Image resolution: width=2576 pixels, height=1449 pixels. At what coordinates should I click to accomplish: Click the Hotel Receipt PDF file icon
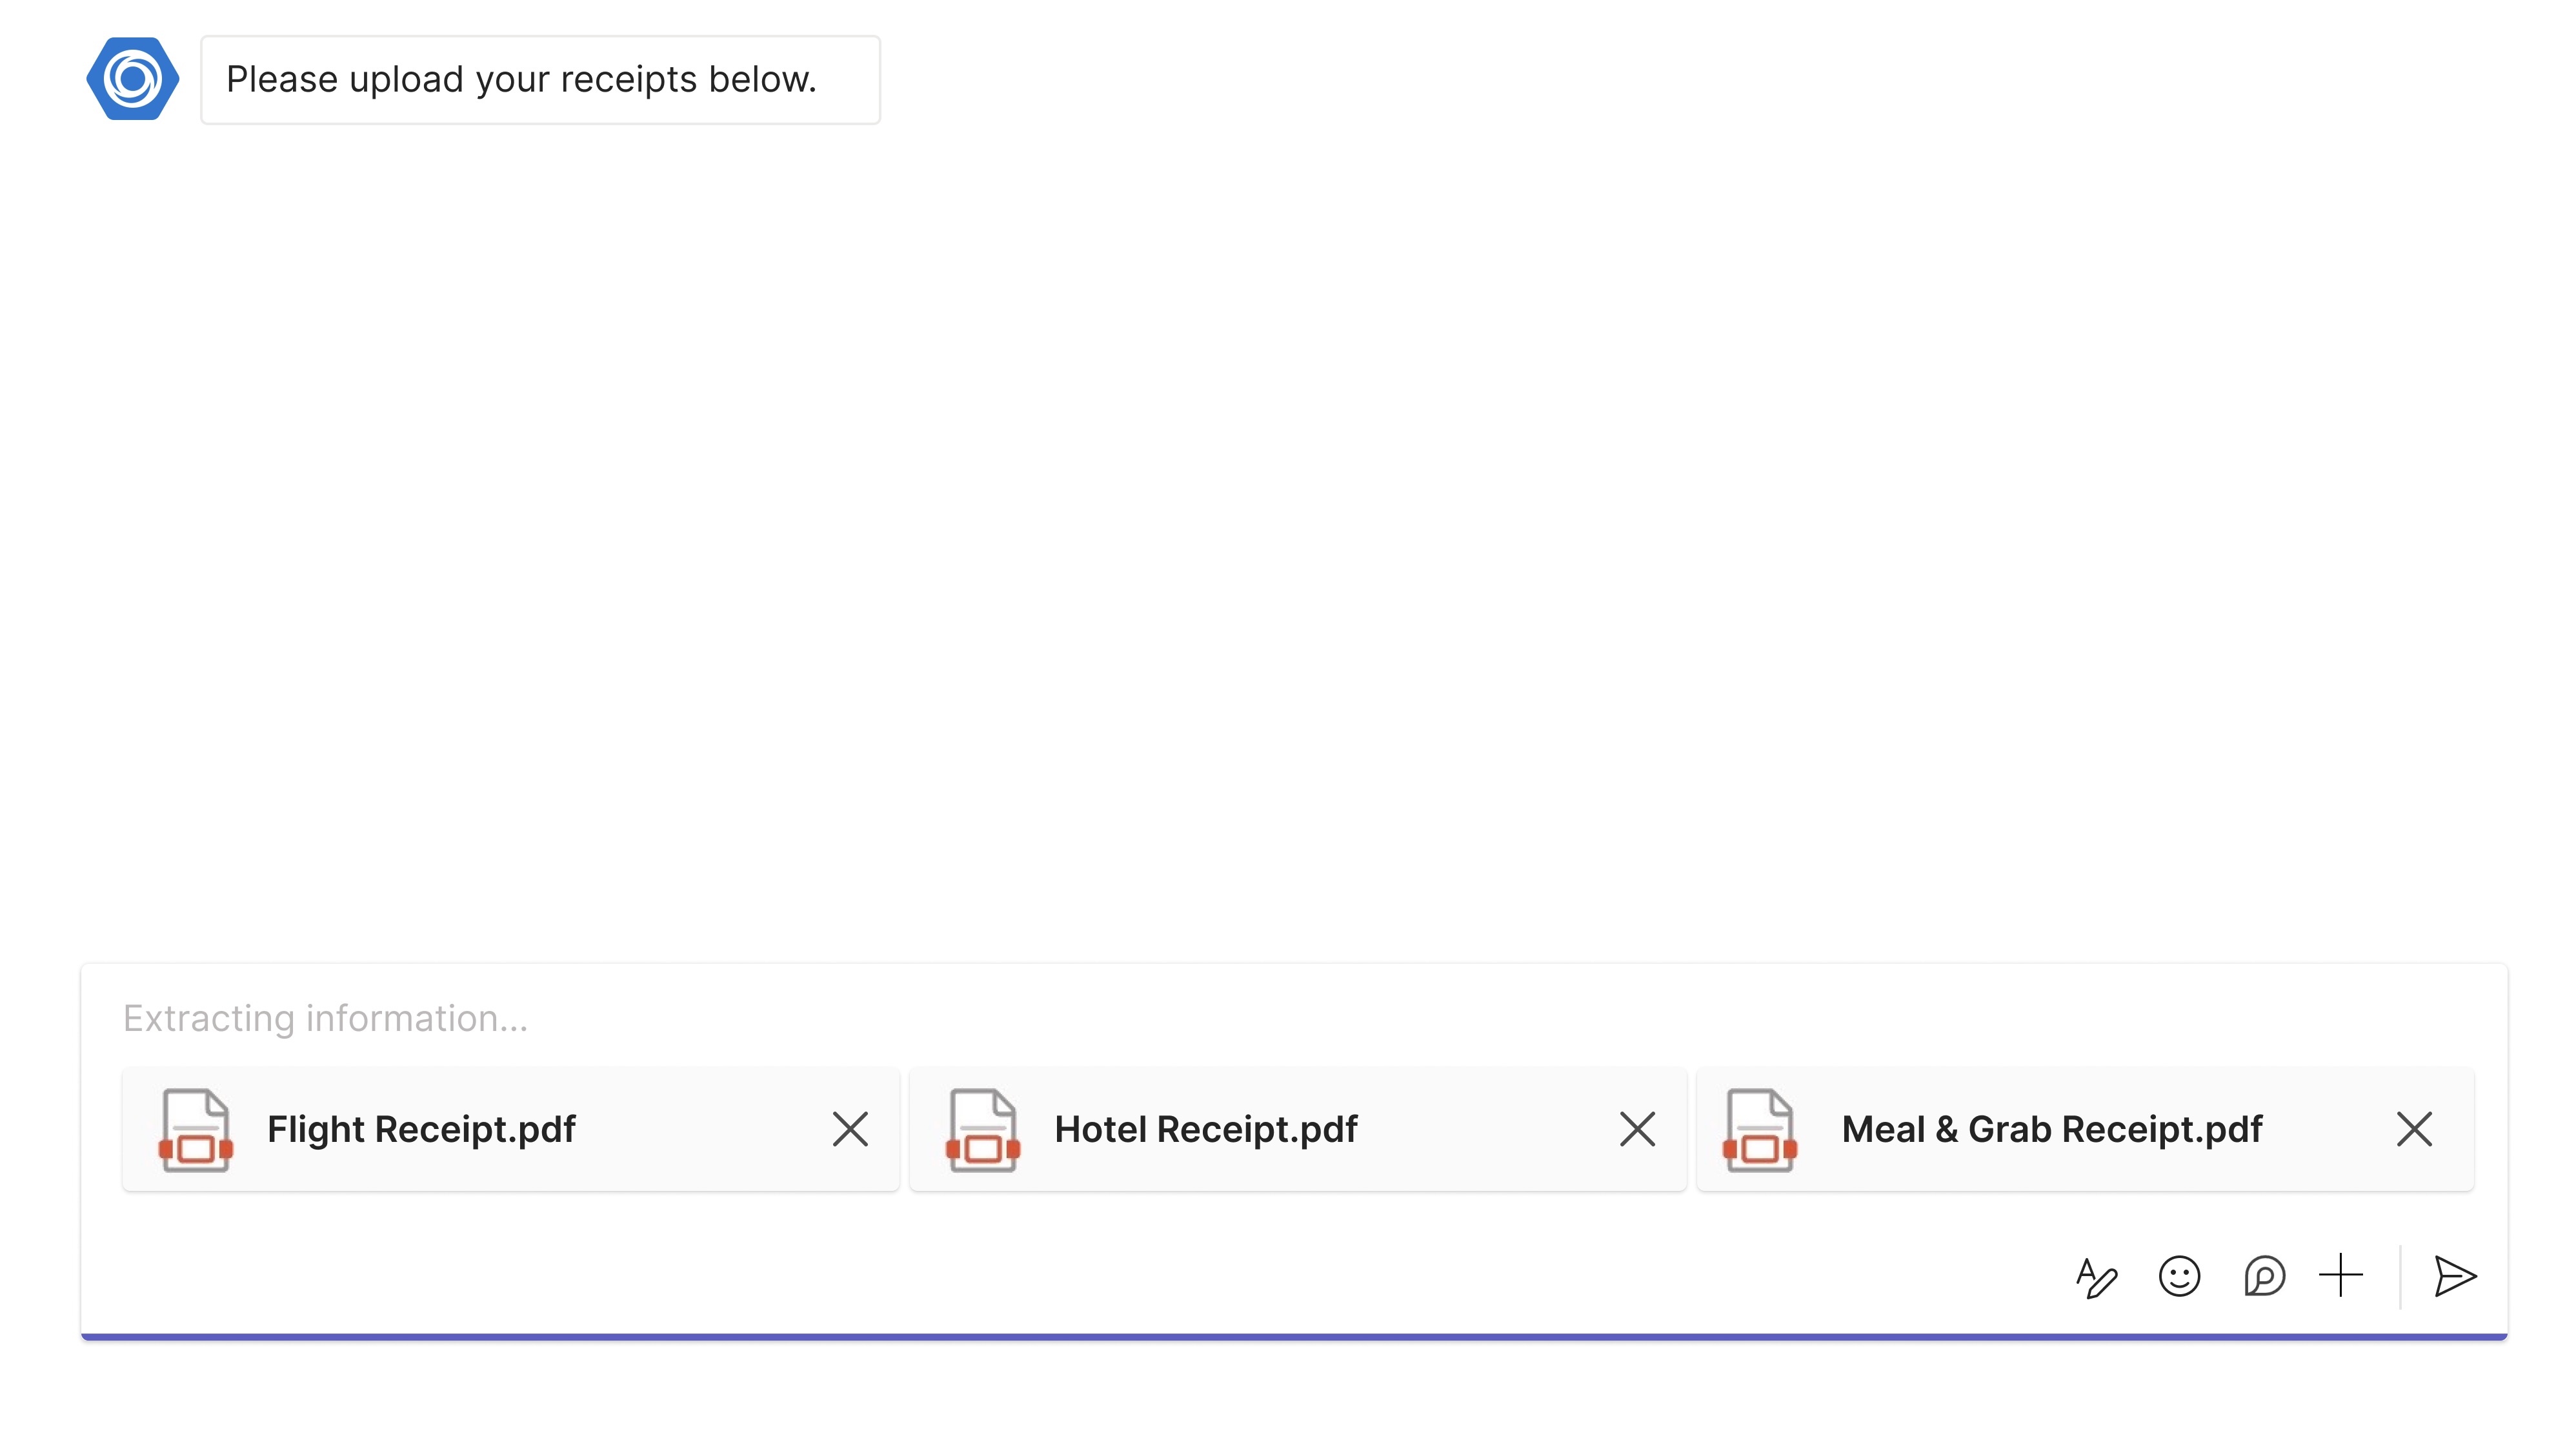(983, 1130)
